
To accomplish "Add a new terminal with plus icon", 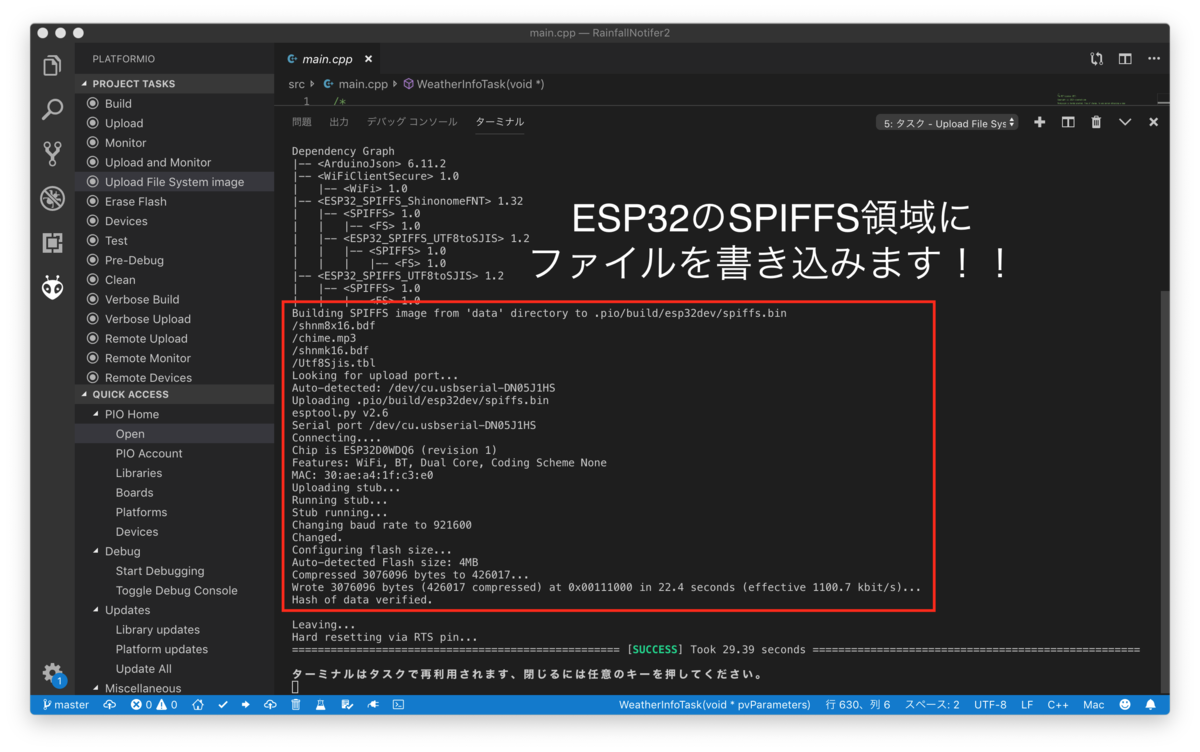I will pos(1039,122).
